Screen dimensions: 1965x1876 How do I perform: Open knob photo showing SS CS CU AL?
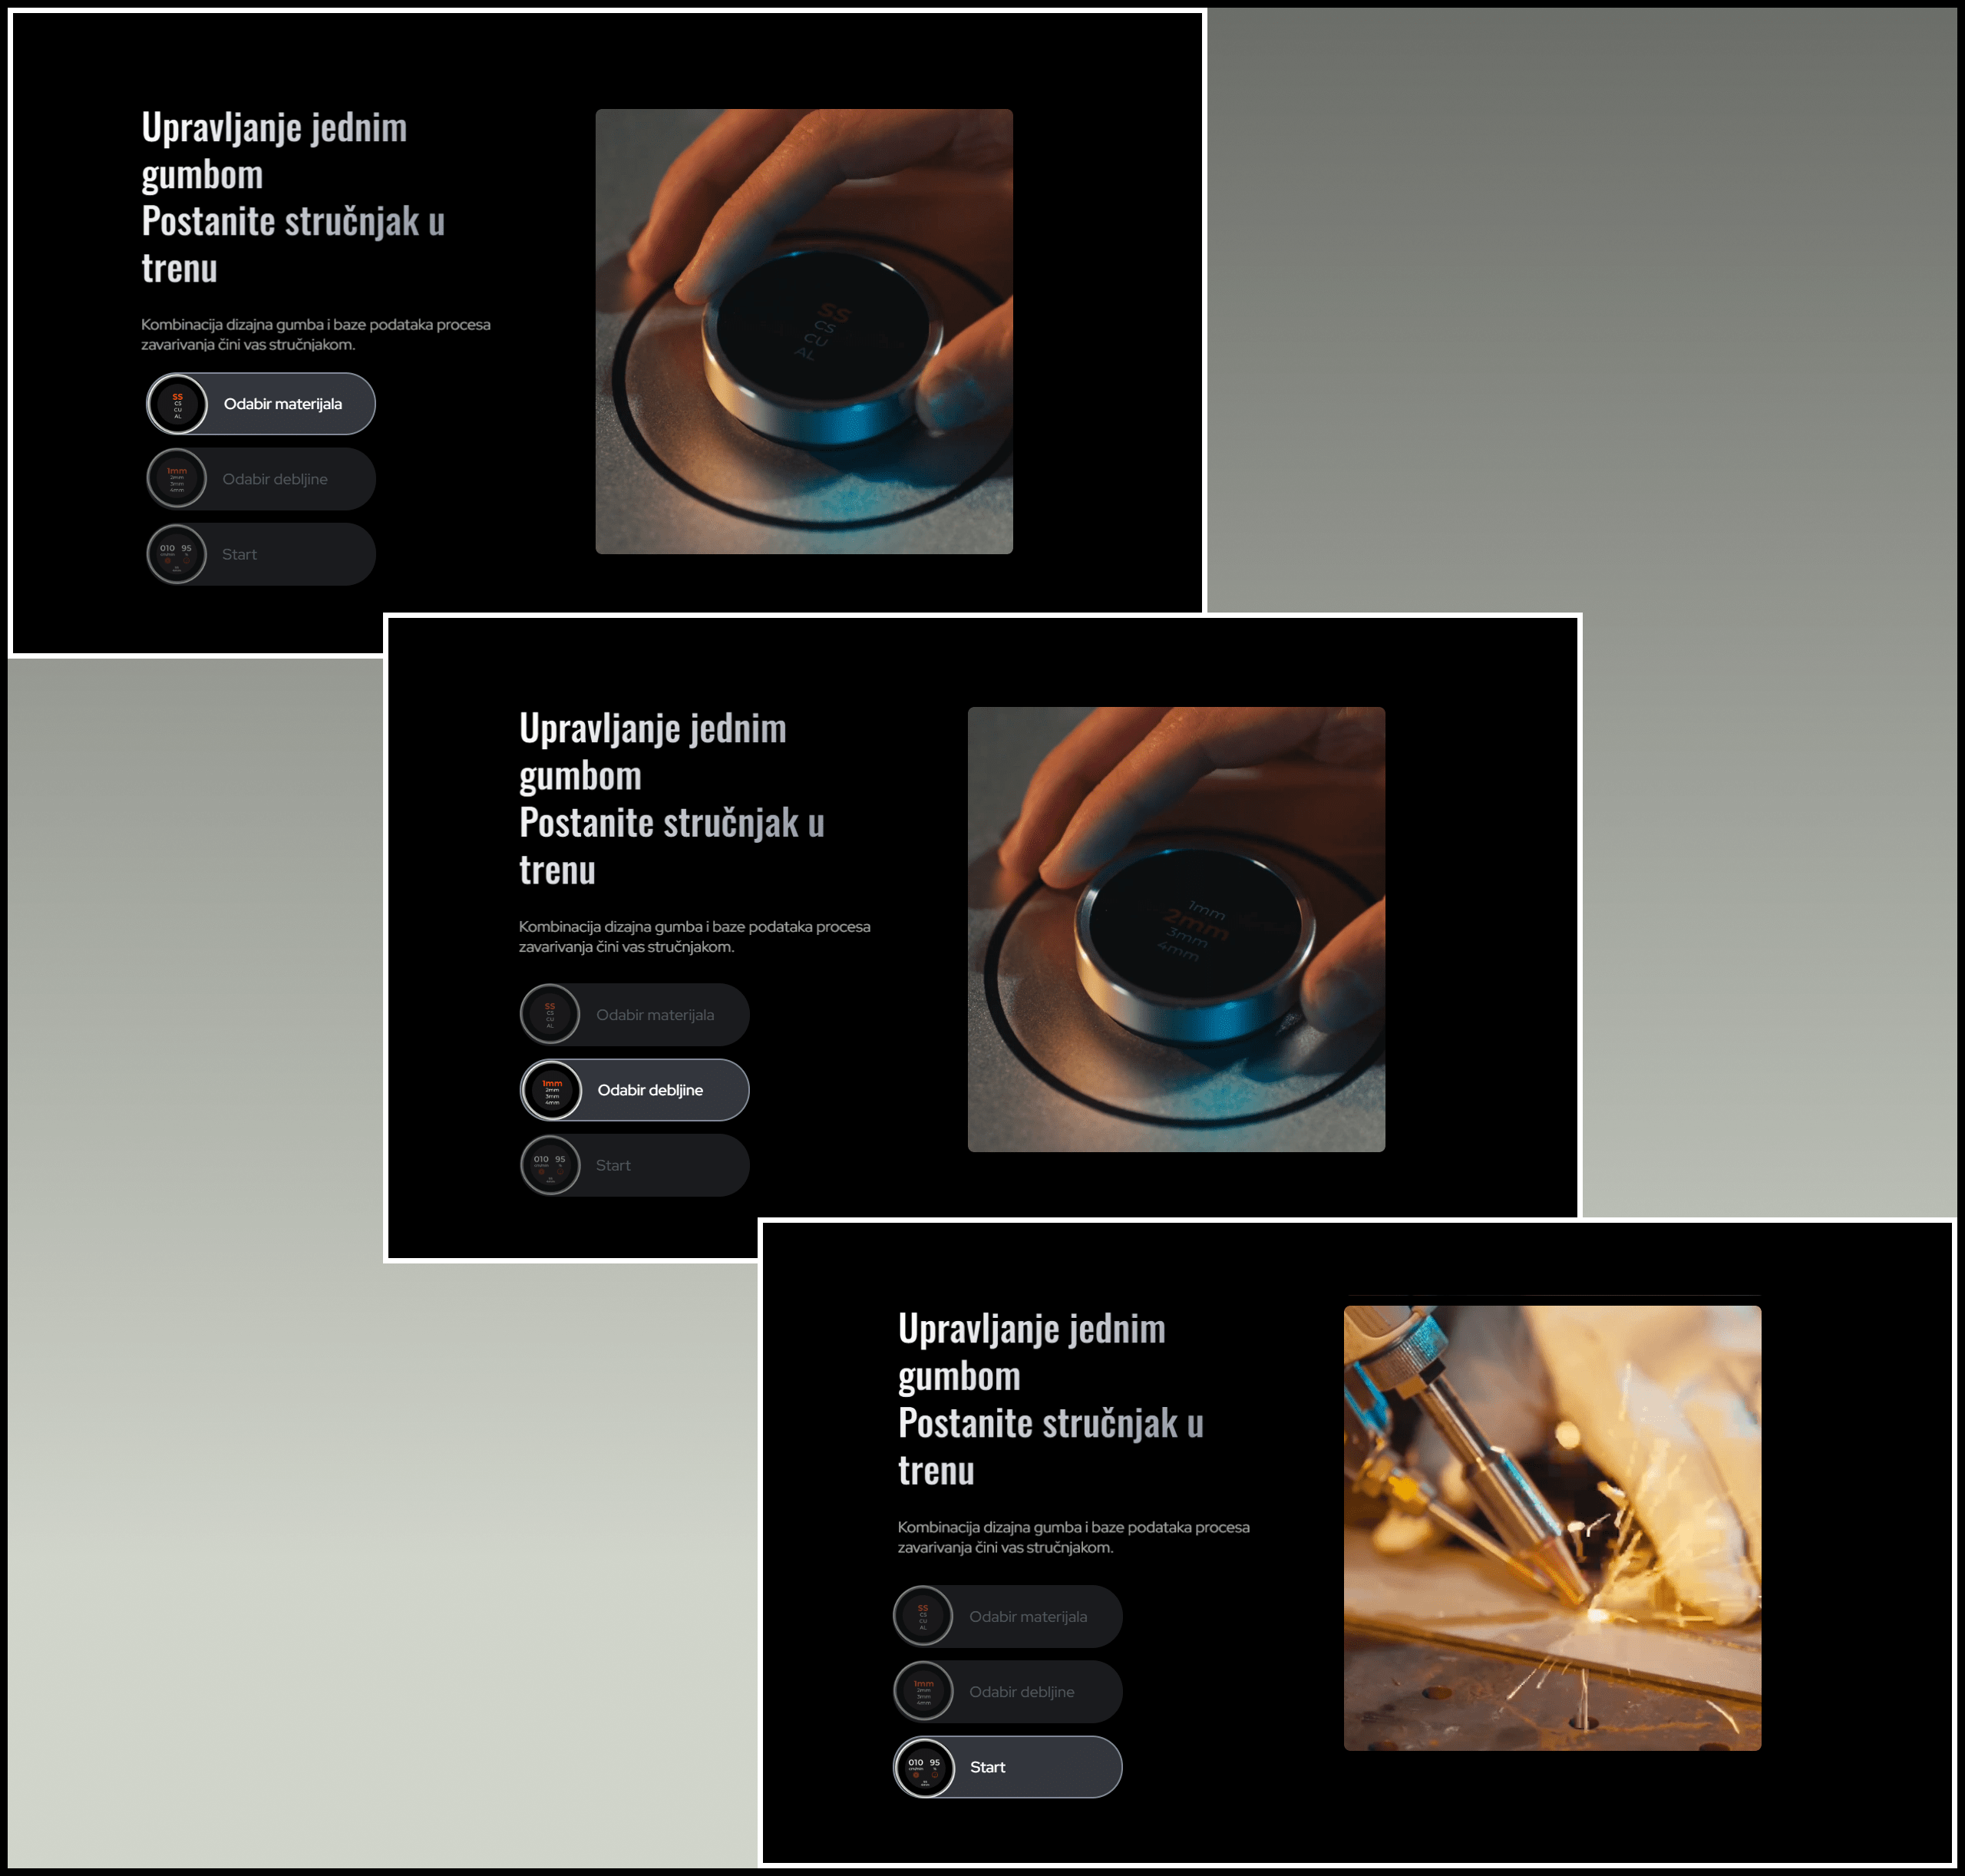804,331
